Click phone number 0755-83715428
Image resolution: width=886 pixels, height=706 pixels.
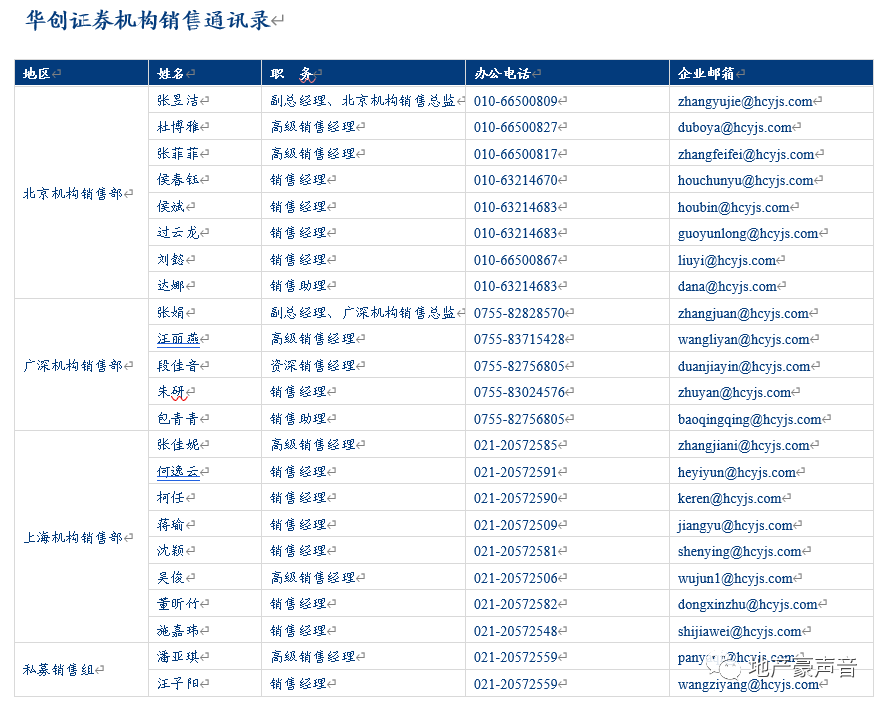[x=519, y=339]
